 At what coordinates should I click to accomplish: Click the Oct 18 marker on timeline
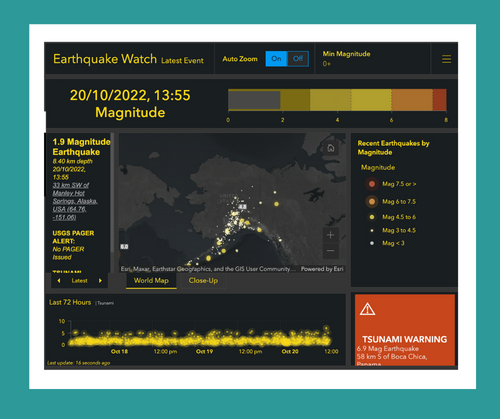[119, 351]
